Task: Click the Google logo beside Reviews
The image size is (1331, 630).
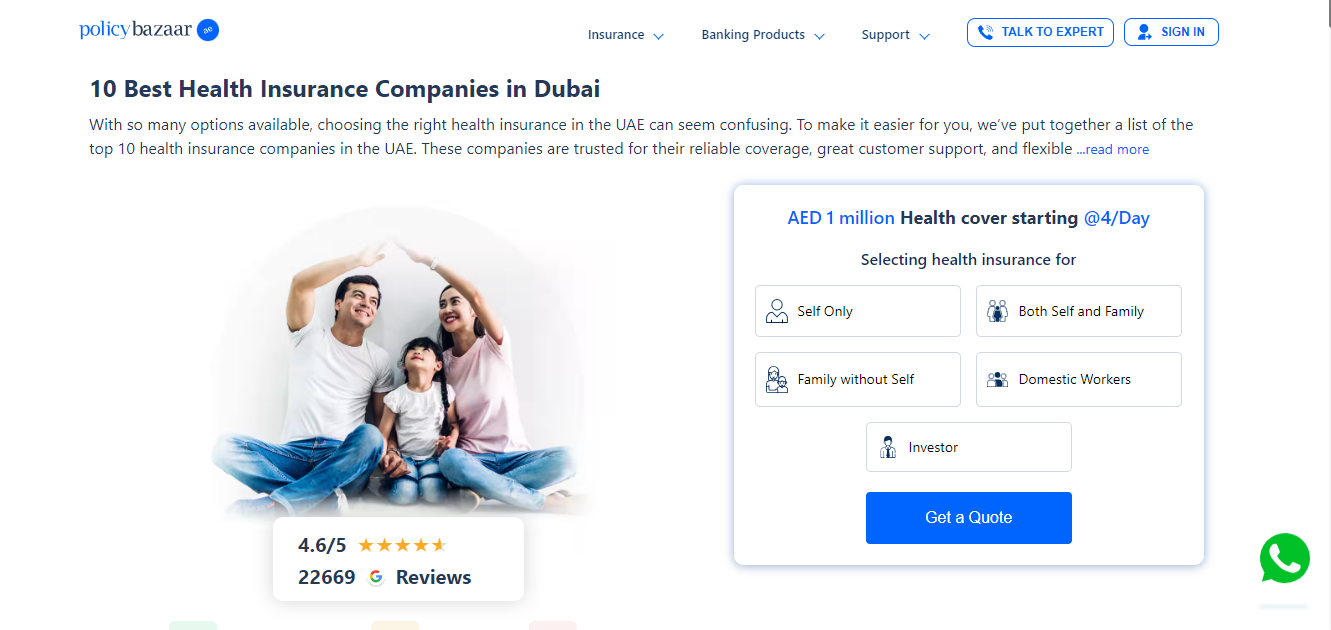Action: point(376,577)
